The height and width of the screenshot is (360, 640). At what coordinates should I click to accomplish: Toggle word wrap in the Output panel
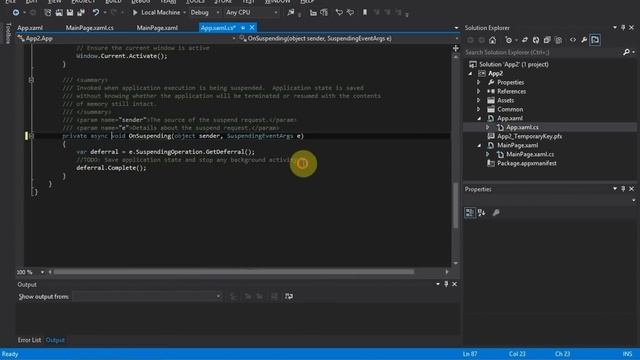pos(289,296)
